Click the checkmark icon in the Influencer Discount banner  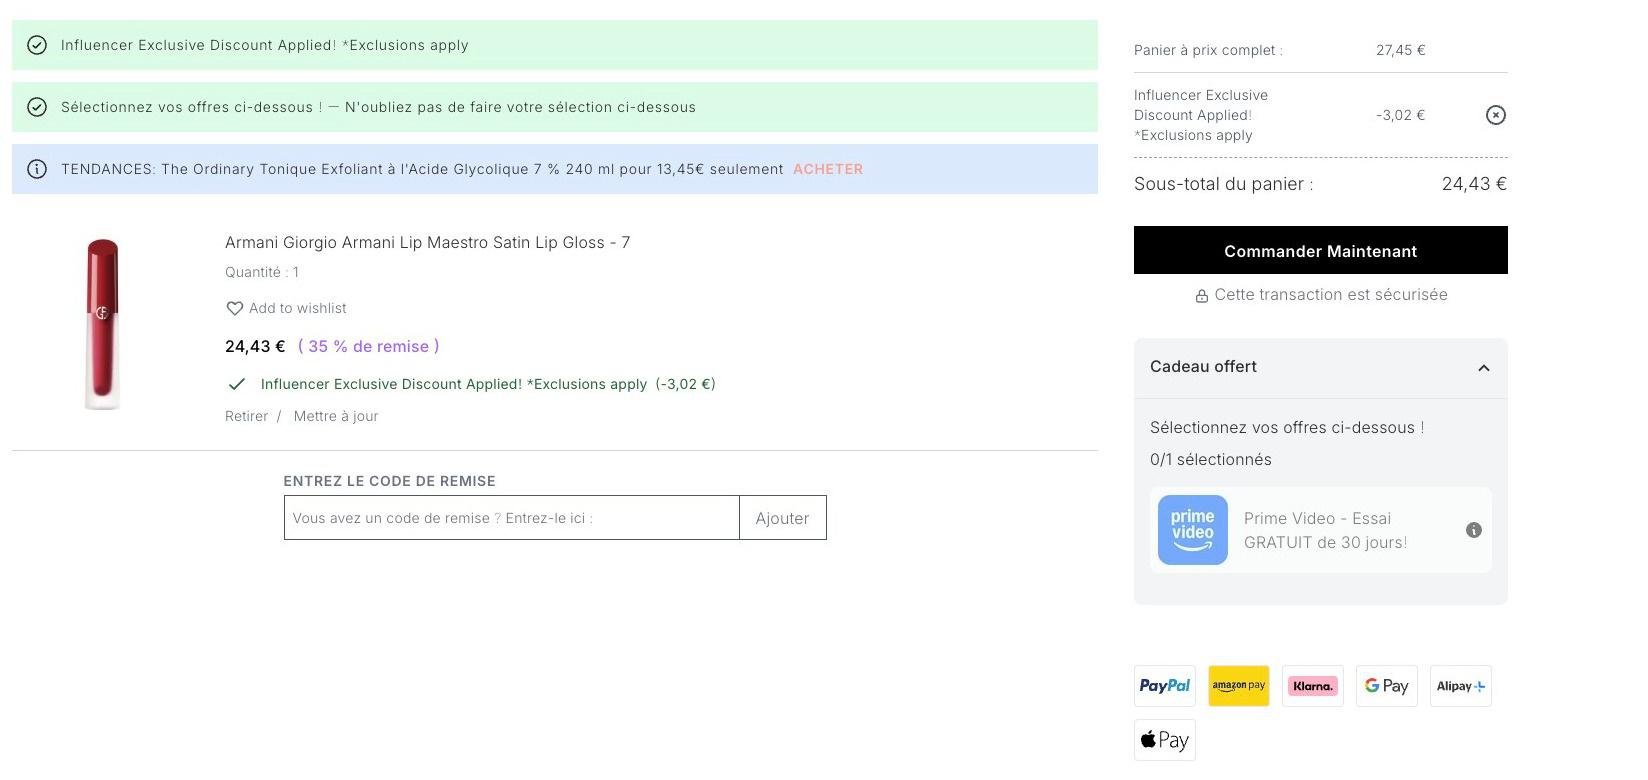click(37, 45)
